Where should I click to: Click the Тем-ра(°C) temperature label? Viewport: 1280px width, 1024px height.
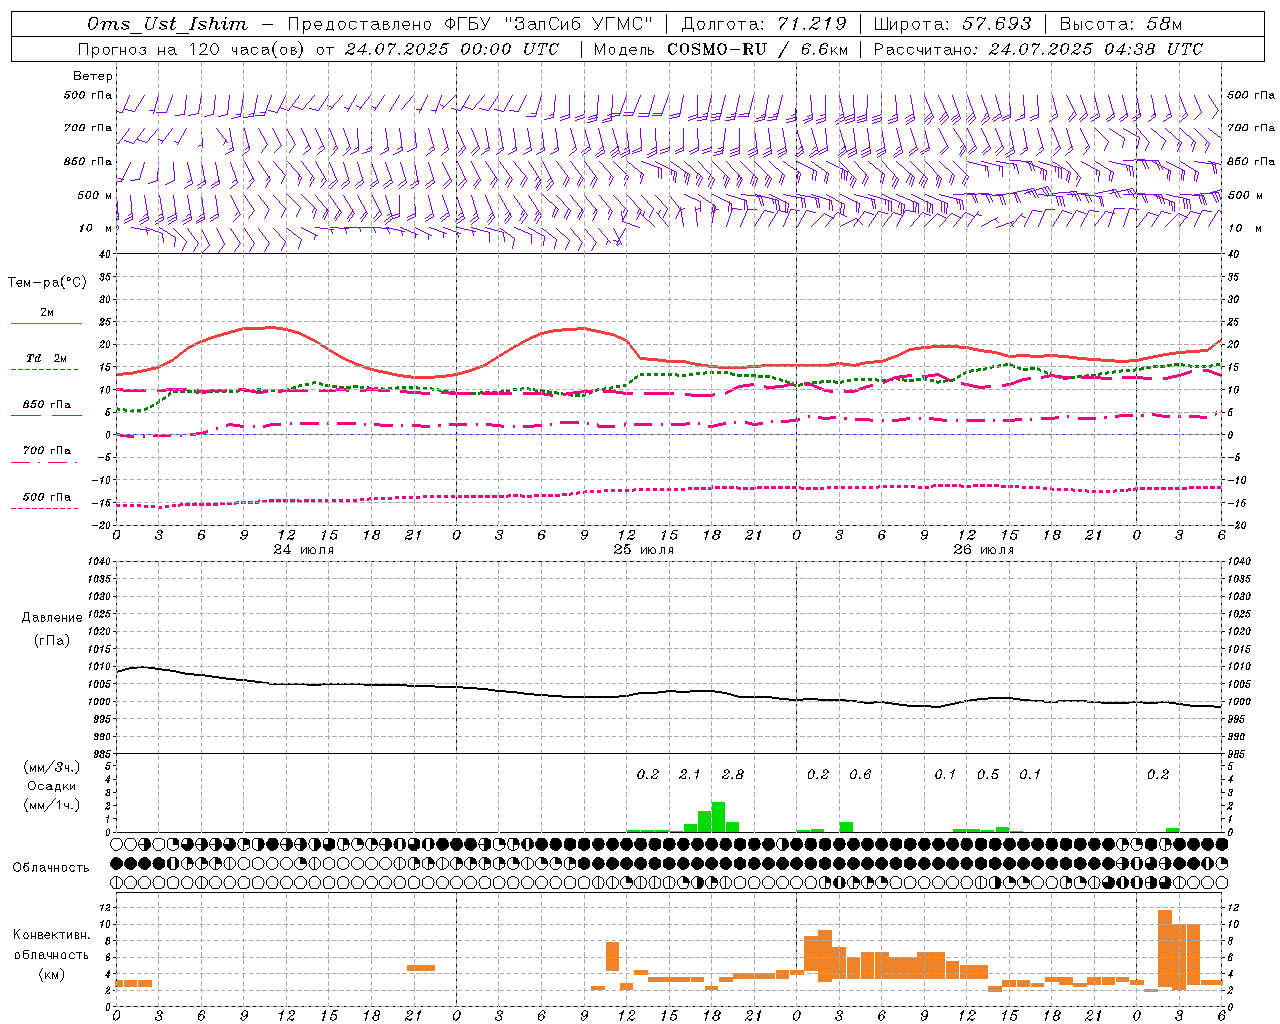(x=47, y=283)
